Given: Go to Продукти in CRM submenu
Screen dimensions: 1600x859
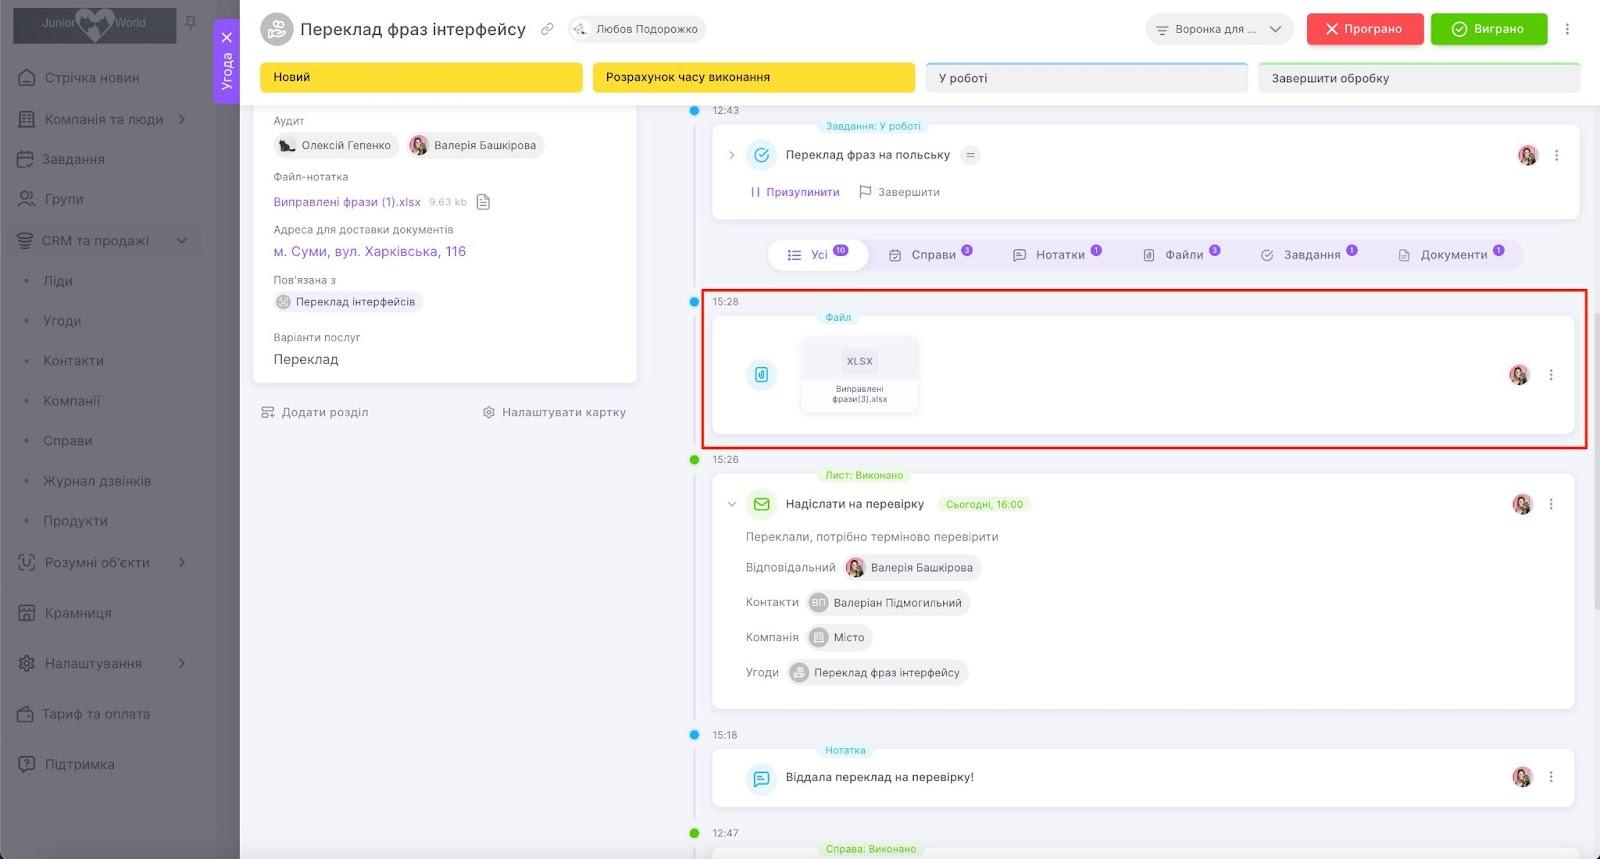Looking at the screenshot, I should click(x=75, y=521).
